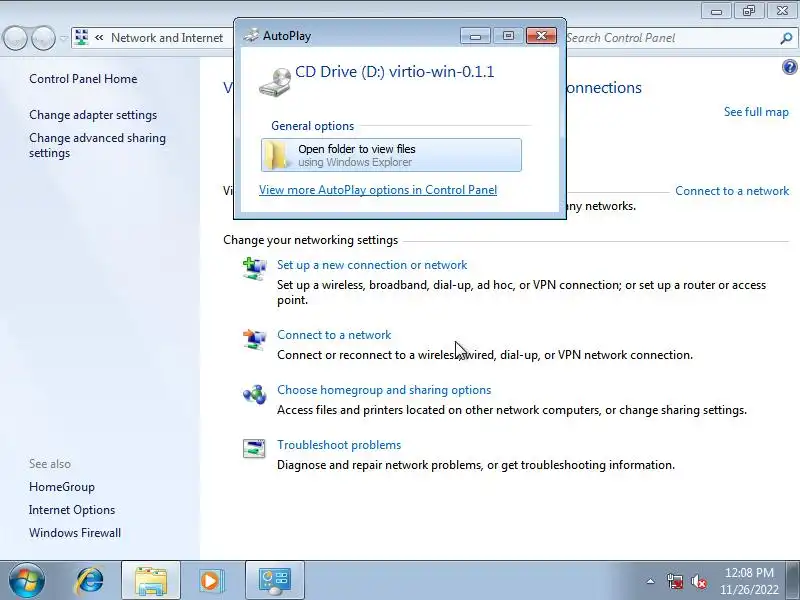The image size is (800, 600).
Task: Open Change advanced sharing settings
Action: point(97,145)
